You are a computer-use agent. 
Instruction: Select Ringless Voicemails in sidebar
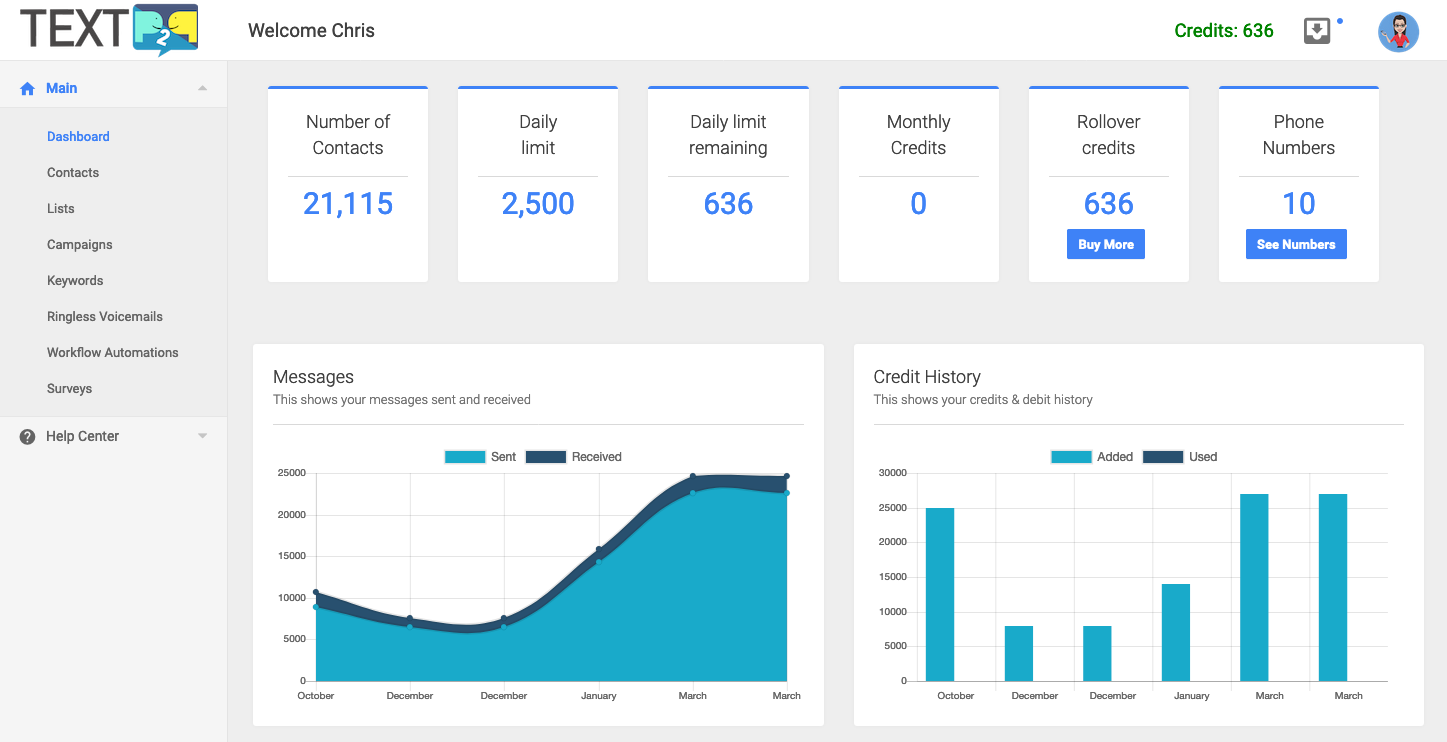[x=105, y=316]
